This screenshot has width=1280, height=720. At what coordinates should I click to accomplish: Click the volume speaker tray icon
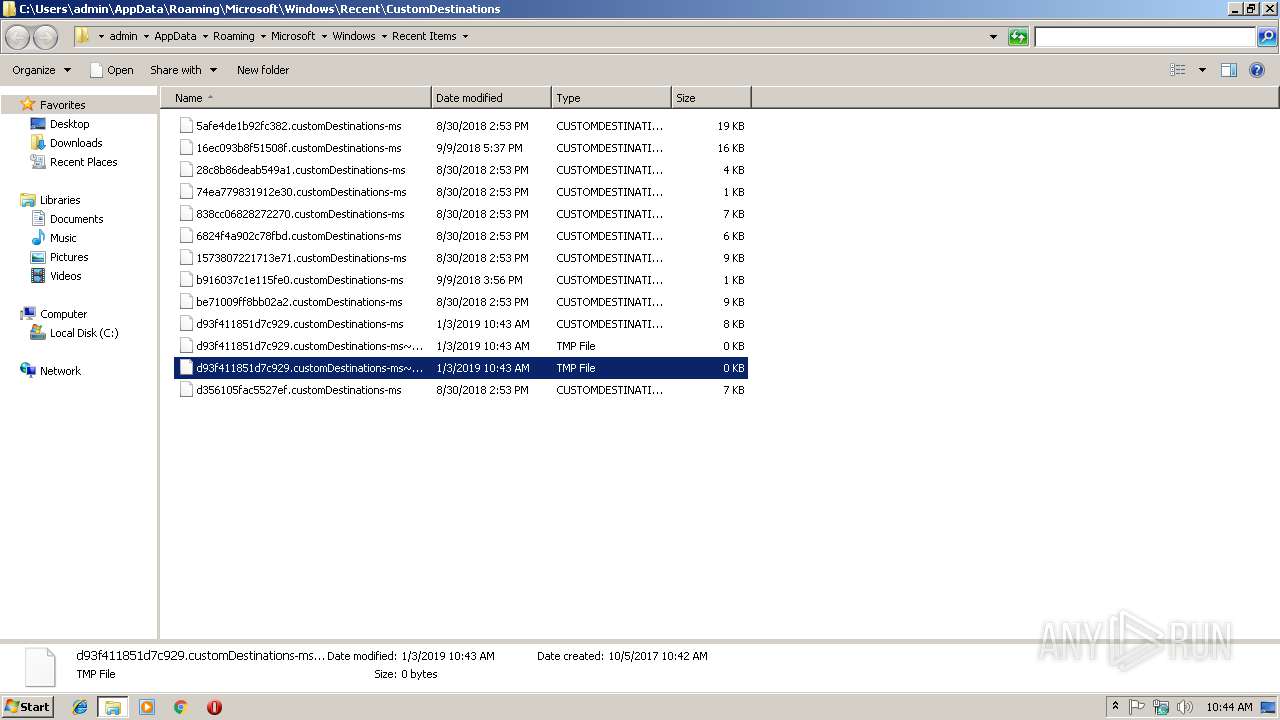pos(1185,707)
